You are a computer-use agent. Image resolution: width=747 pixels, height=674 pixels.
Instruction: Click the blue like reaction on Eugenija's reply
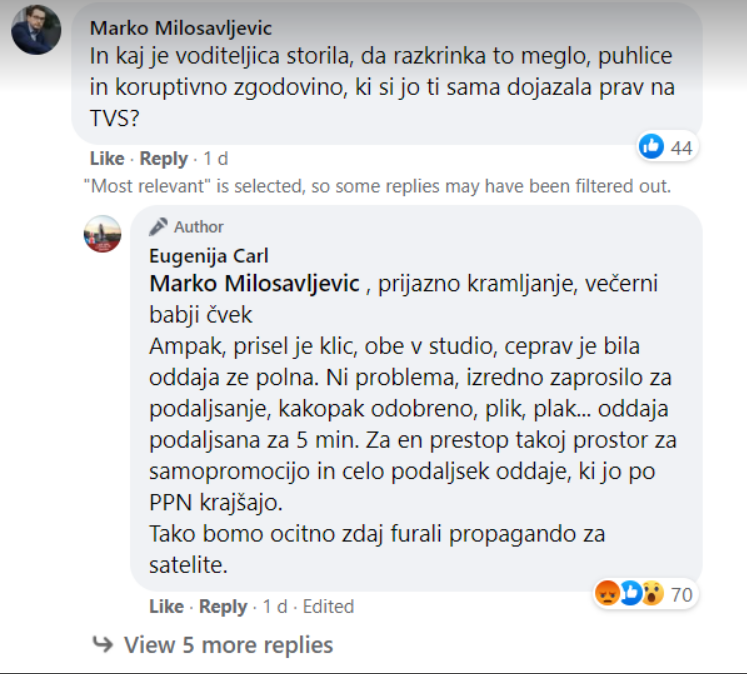coord(630,594)
